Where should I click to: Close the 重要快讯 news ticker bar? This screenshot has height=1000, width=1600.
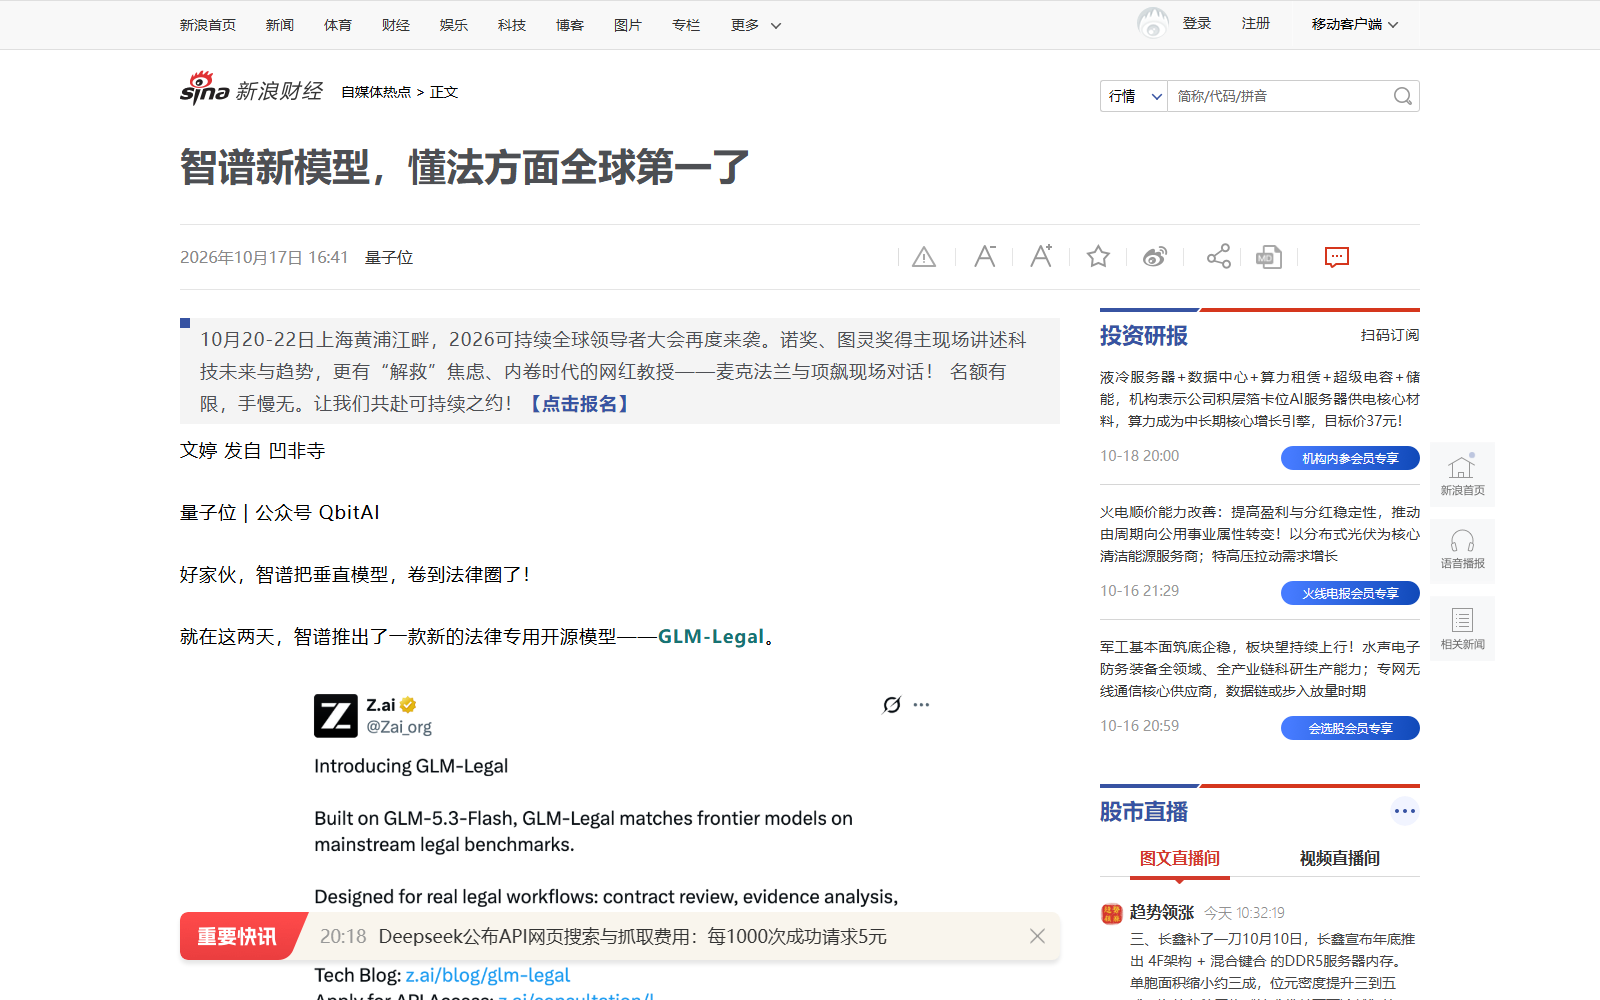(x=1037, y=936)
